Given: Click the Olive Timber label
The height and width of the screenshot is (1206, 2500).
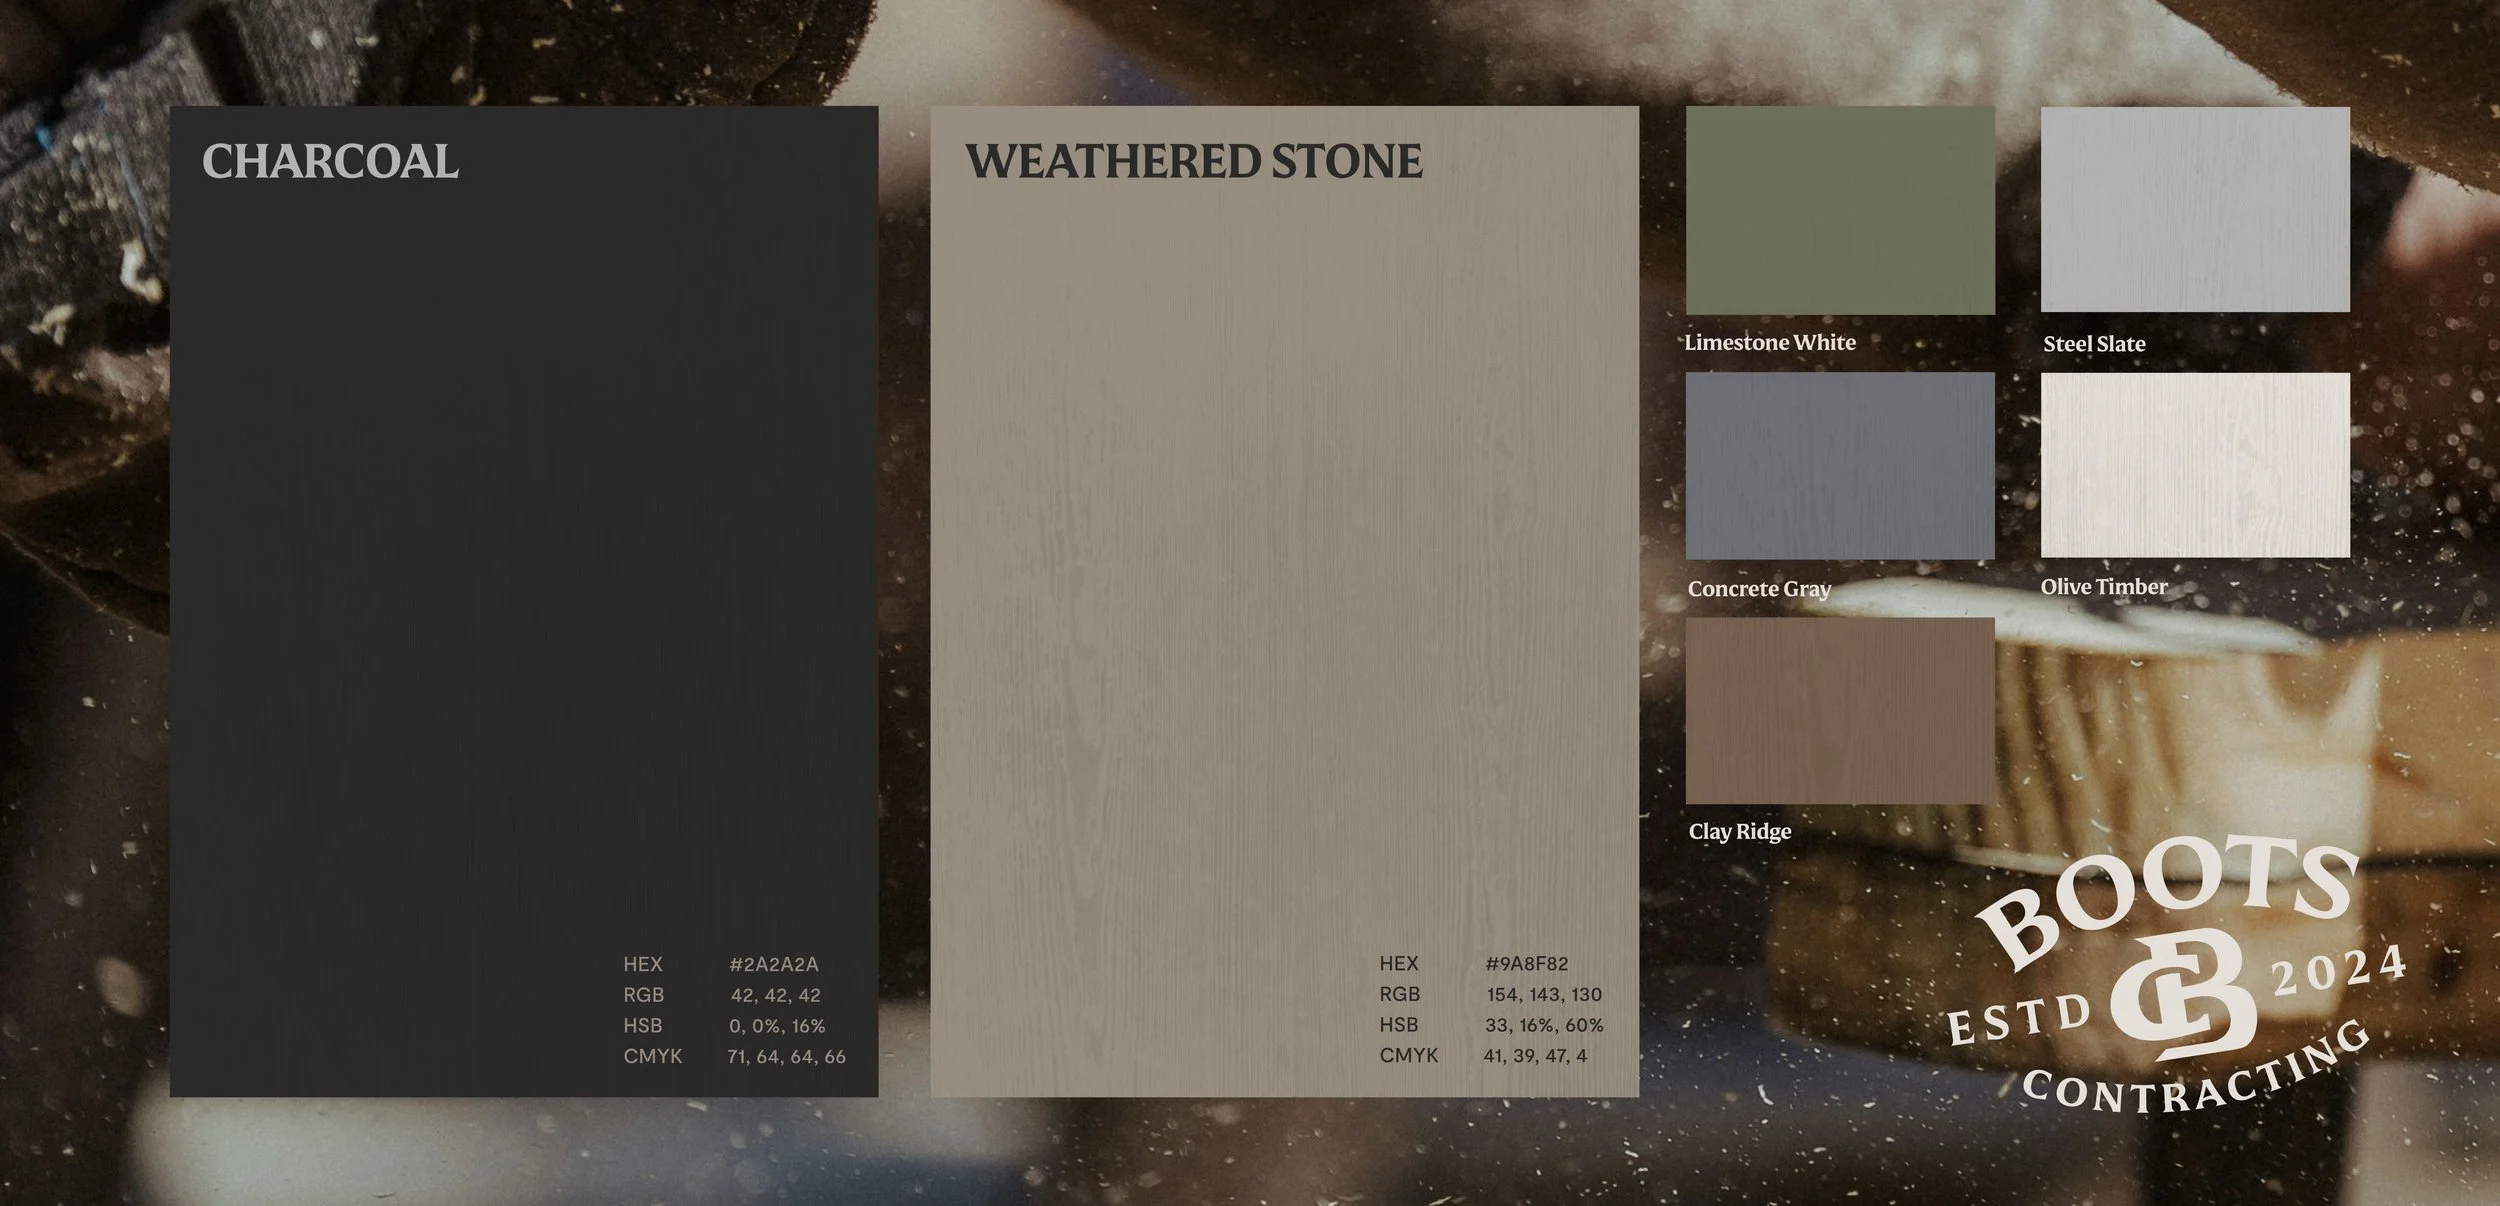Looking at the screenshot, I should (2104, 587).
